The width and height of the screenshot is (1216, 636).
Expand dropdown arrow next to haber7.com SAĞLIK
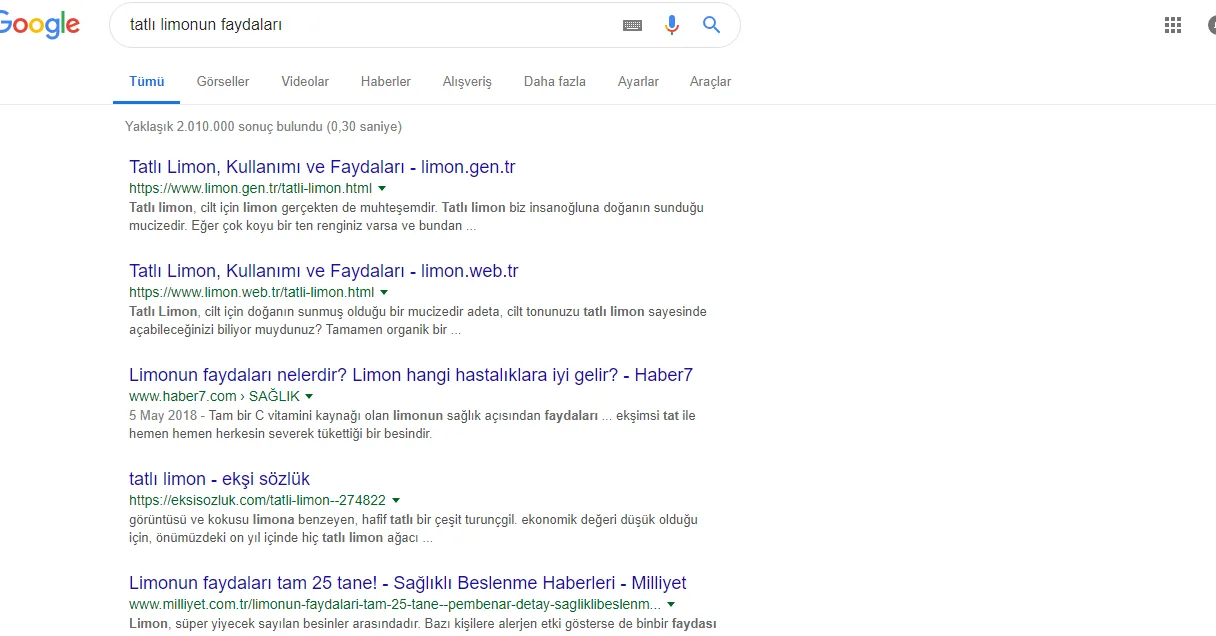(x=309, y=396)
